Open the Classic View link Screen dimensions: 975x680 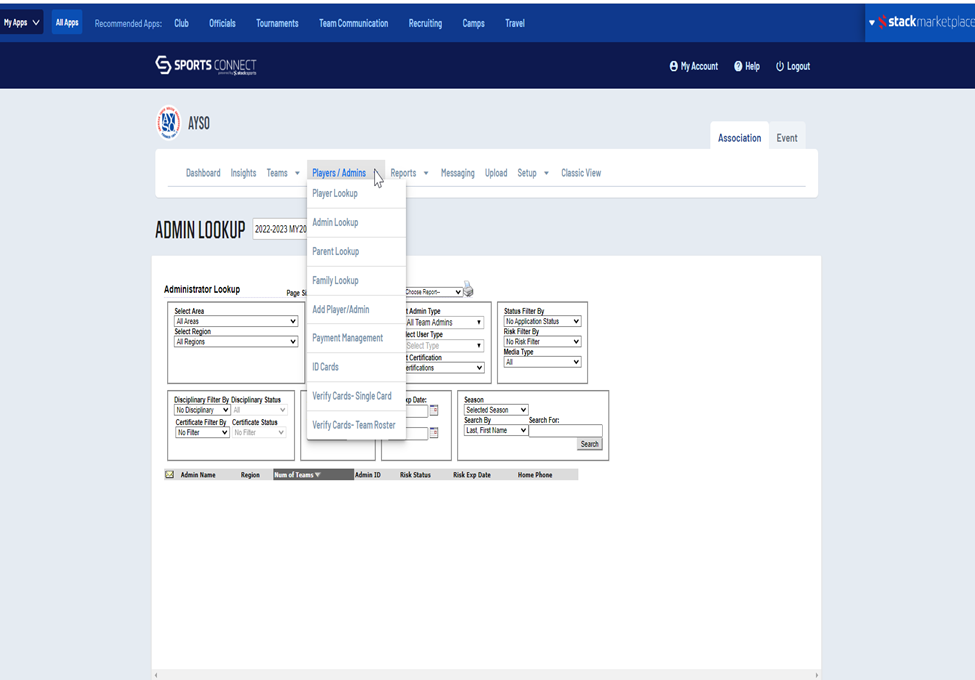(x=580, y=173)
